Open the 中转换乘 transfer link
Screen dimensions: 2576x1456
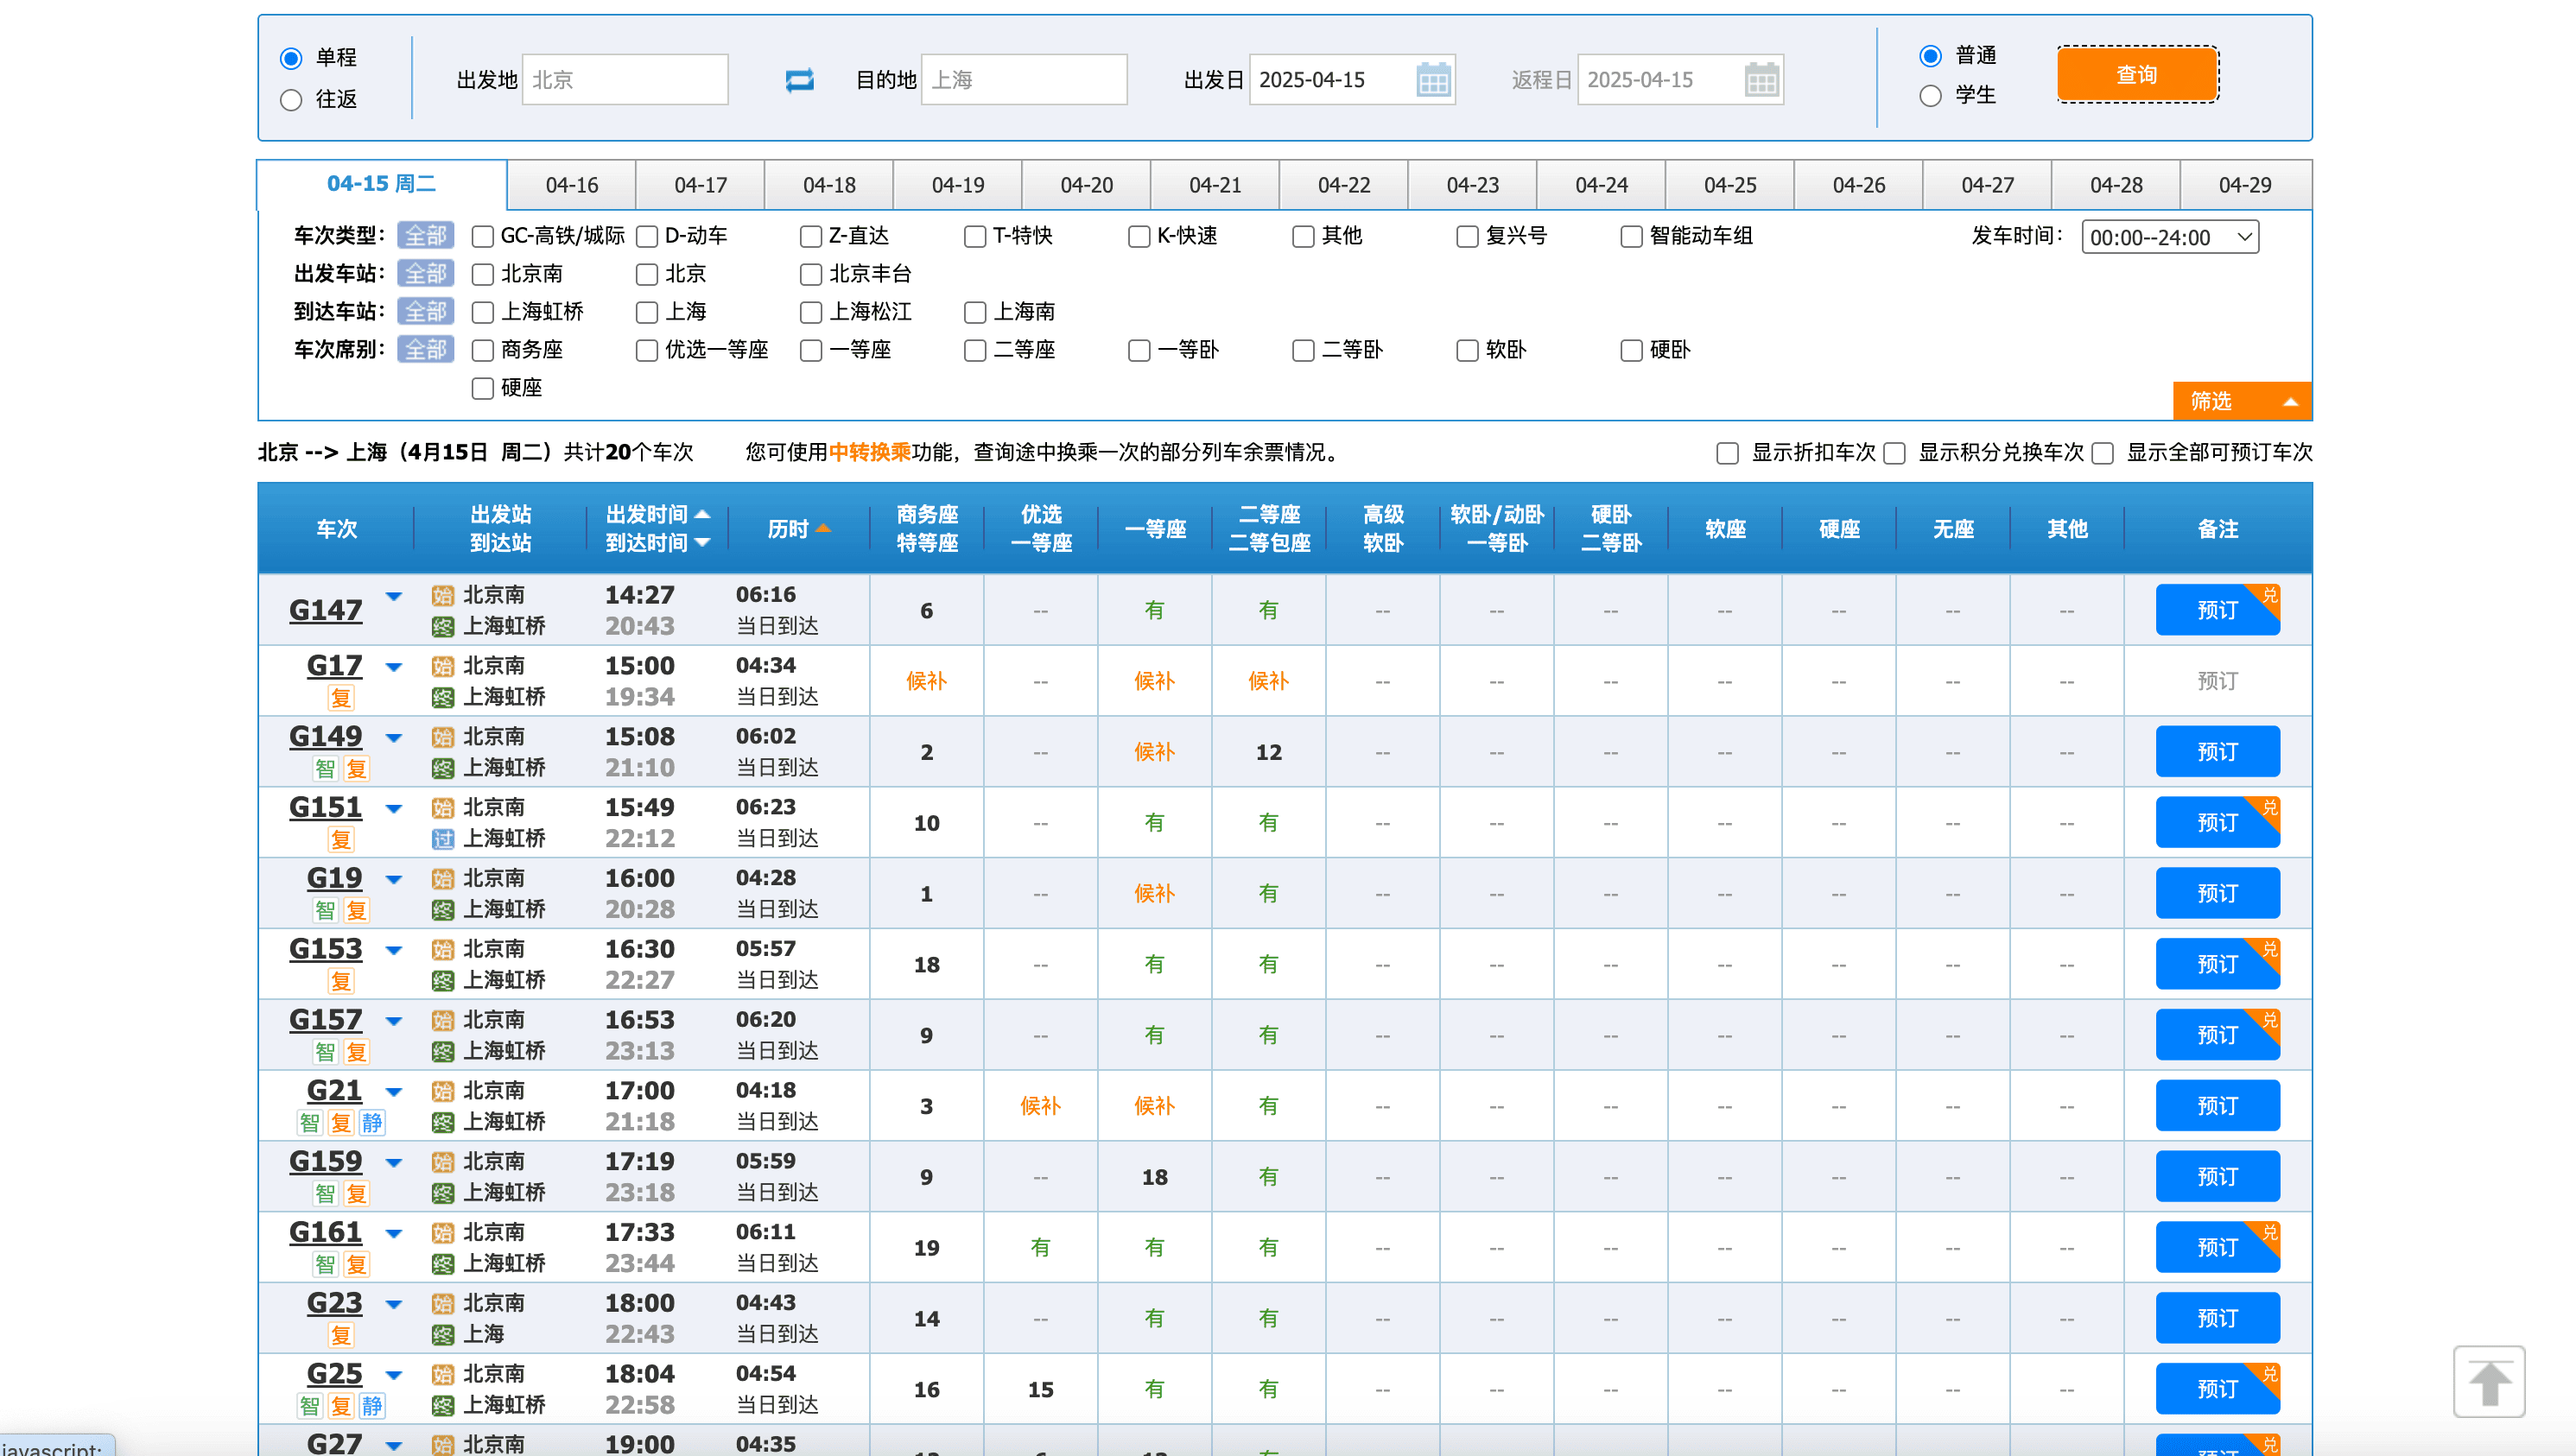(869, 453)
